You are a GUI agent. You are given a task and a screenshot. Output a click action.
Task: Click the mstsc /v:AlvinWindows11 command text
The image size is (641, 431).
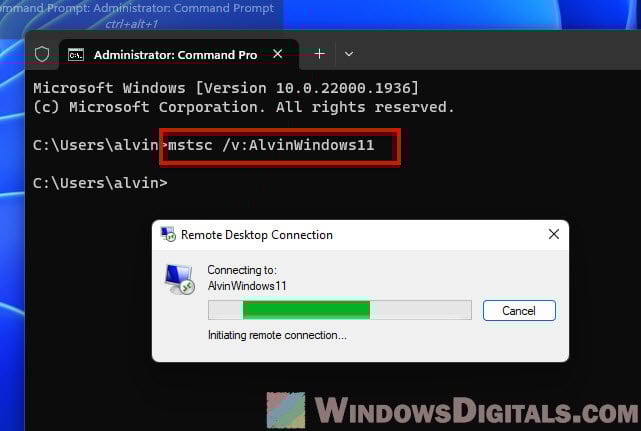tap(271, 145)
